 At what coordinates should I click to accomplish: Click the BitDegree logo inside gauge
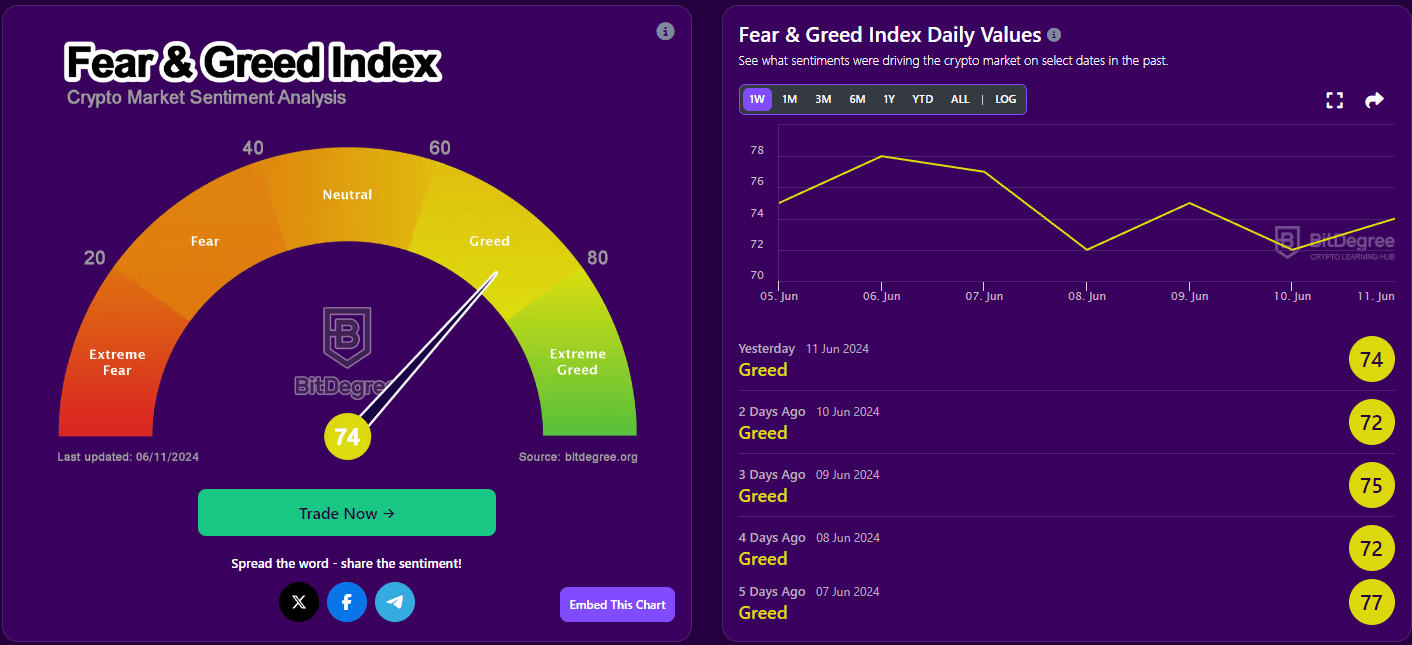click(x=346, y=351)
